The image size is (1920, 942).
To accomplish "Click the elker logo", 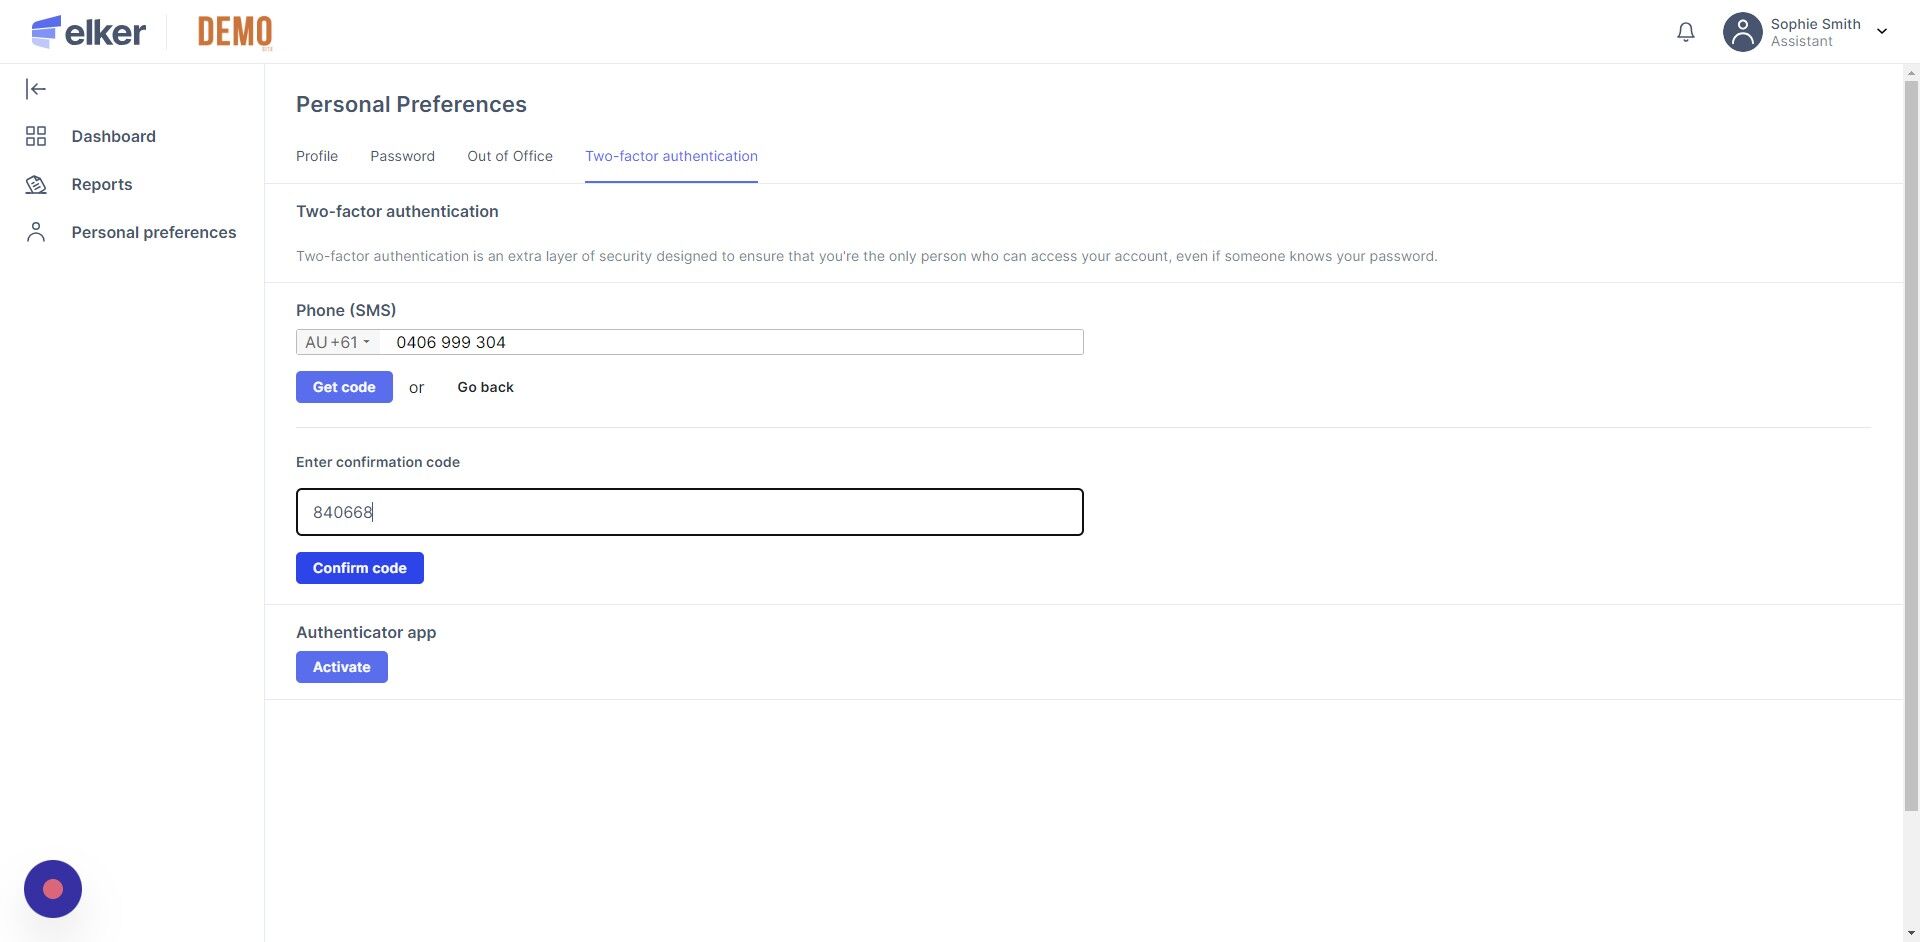I will coord(89,32).
